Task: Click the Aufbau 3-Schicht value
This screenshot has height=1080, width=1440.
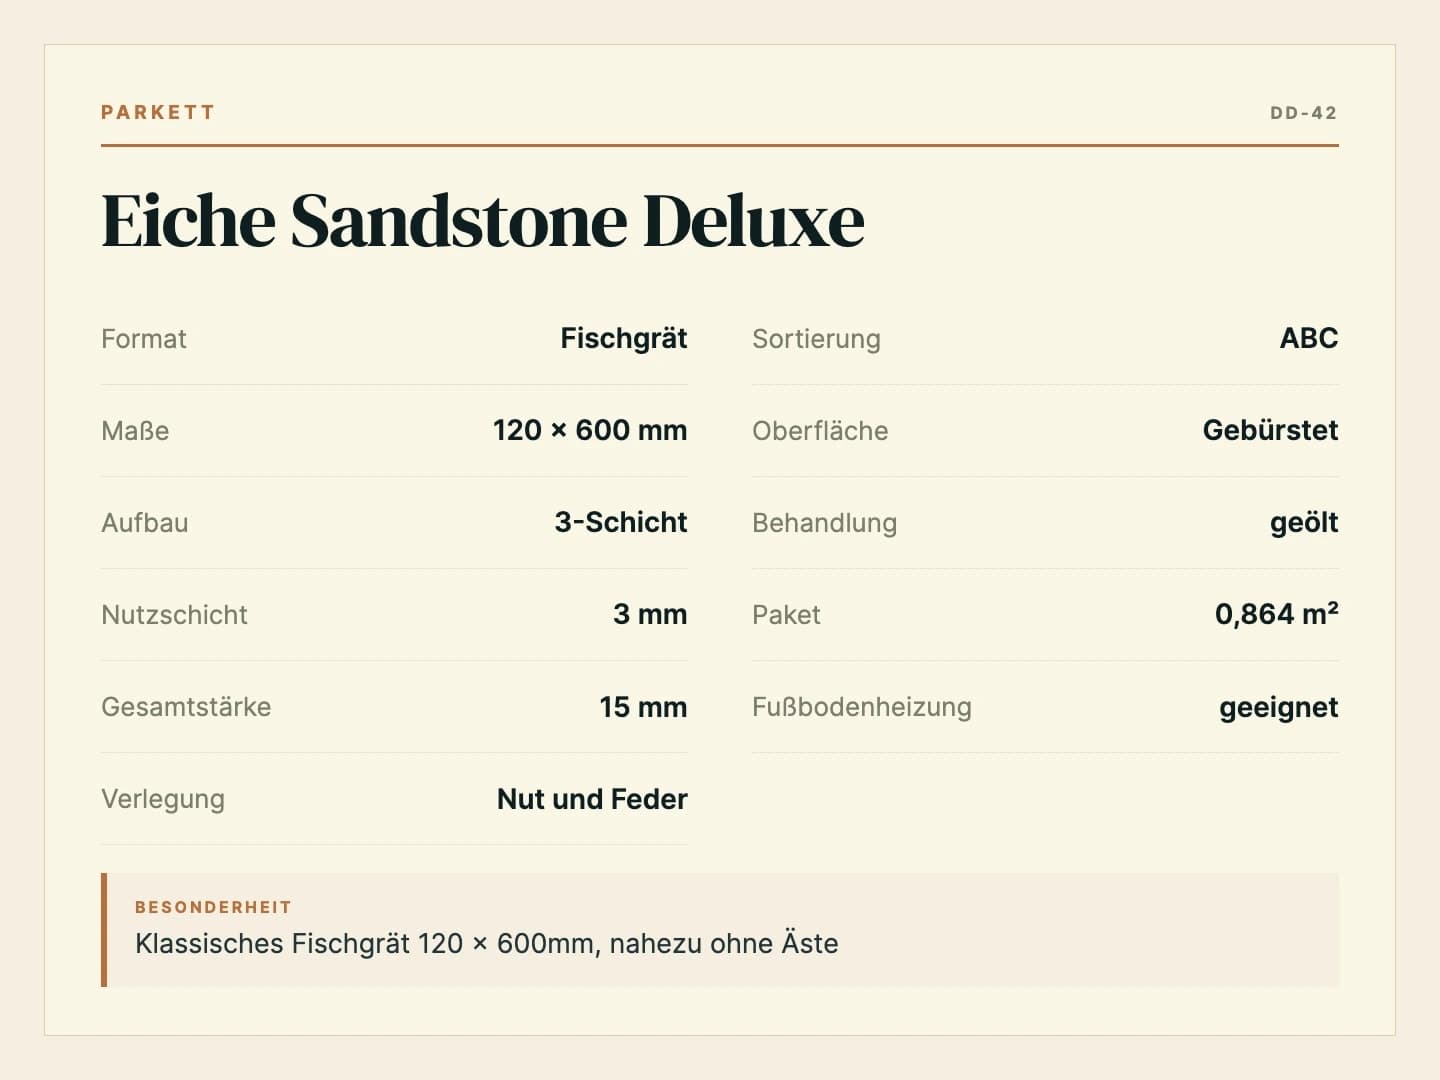Action: click(x=621, y=523)
